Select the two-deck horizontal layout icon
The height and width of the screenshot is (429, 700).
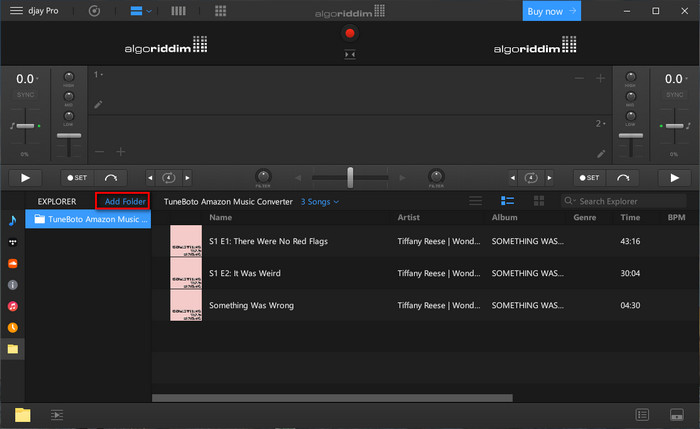(136, 11)
